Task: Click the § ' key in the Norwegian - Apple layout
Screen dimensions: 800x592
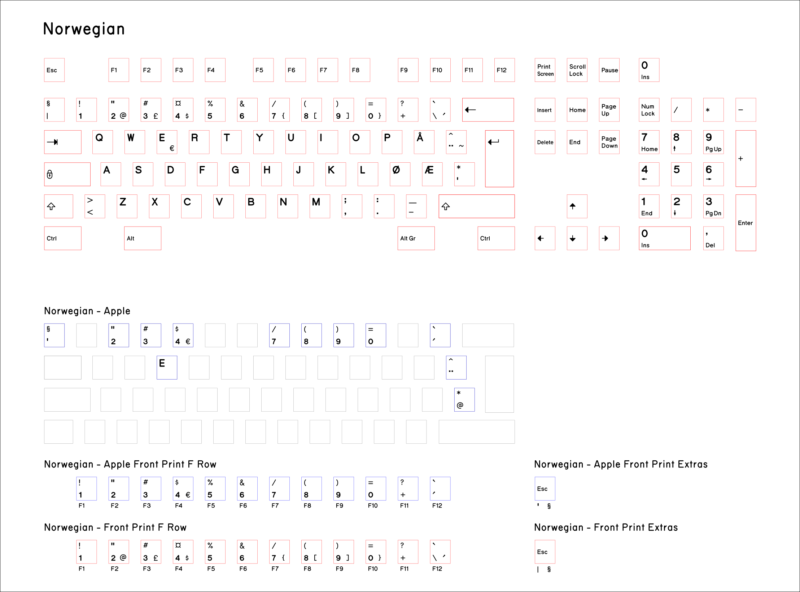Action: tap(55, 335)
